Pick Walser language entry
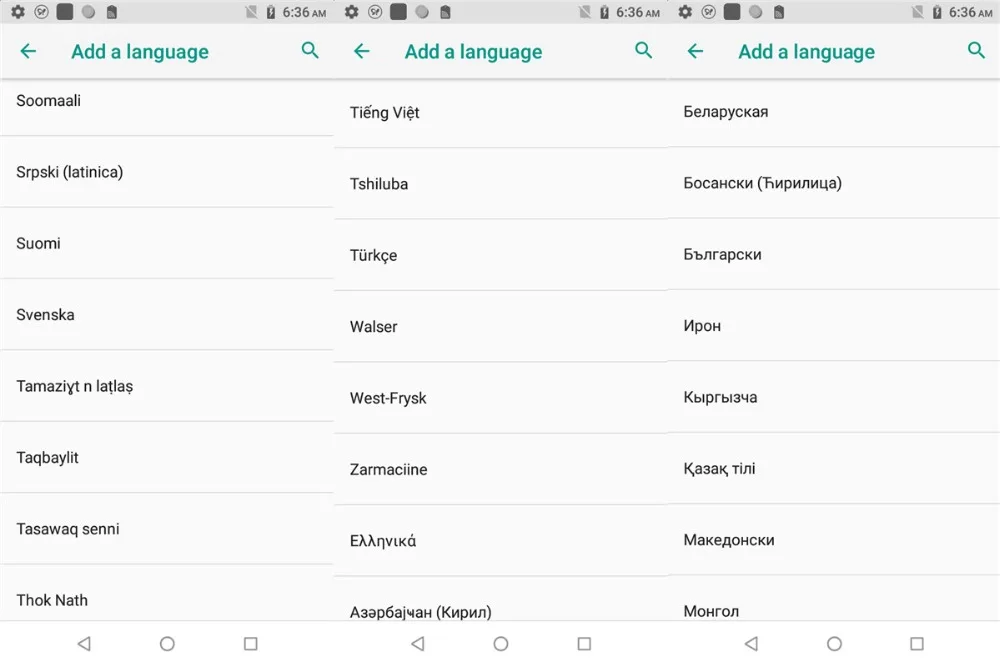The image size is (1000, 667). (501, 326)
